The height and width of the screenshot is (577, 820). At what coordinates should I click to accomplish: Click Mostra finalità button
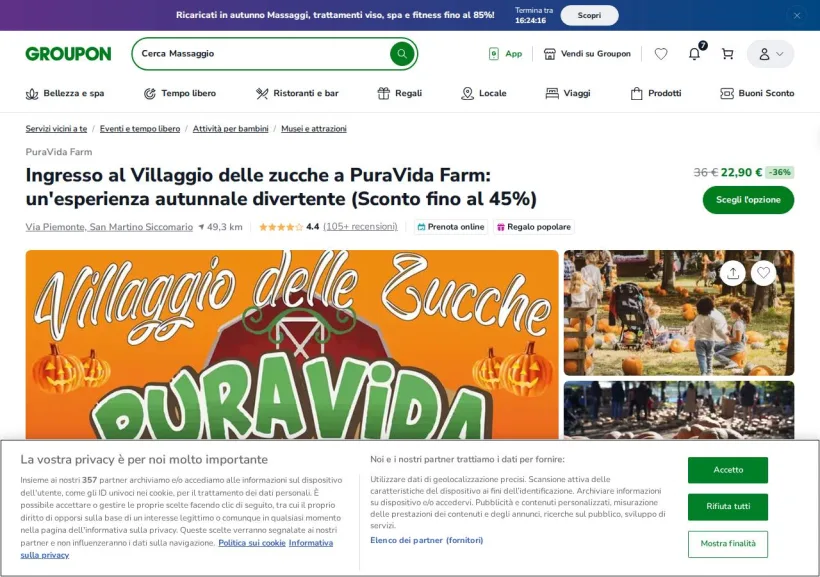coord(727,544)
